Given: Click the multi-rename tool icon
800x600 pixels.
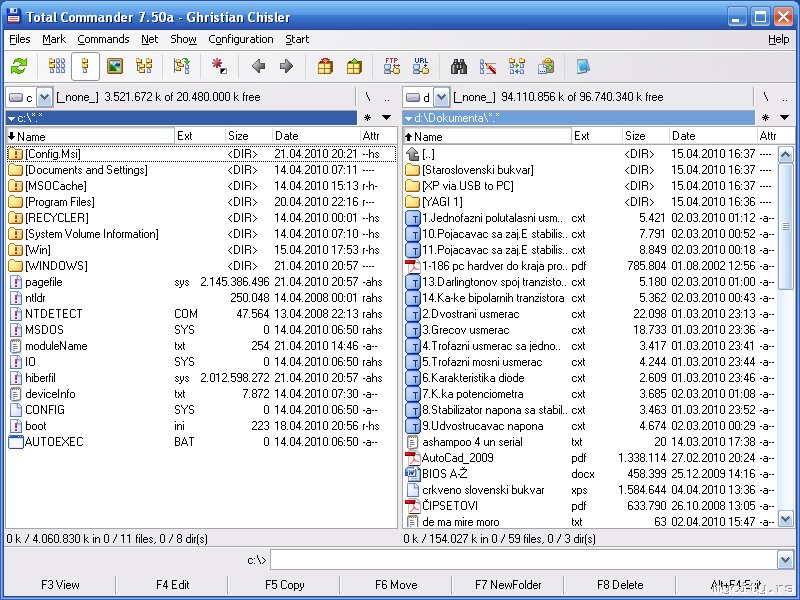Looking at the screenshot, I should (488, 66).
